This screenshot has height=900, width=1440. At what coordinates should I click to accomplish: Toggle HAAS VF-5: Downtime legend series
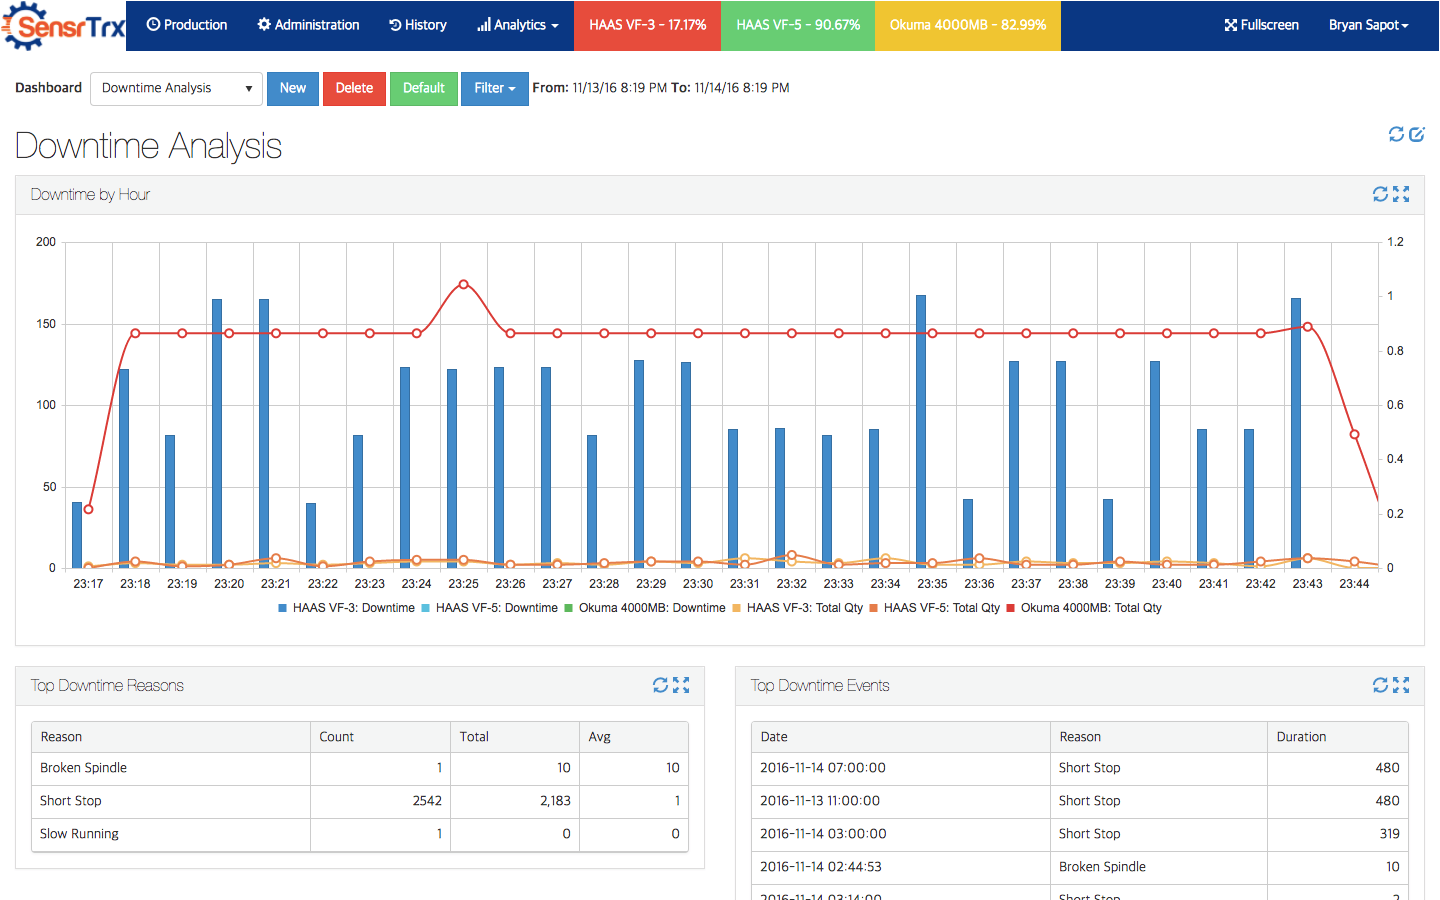point(489,608)
